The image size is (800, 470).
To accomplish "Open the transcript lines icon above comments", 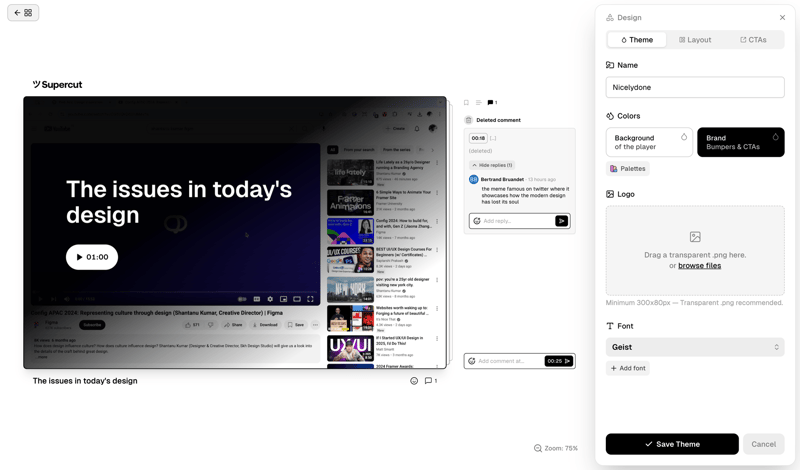I will tap(479, 103).
